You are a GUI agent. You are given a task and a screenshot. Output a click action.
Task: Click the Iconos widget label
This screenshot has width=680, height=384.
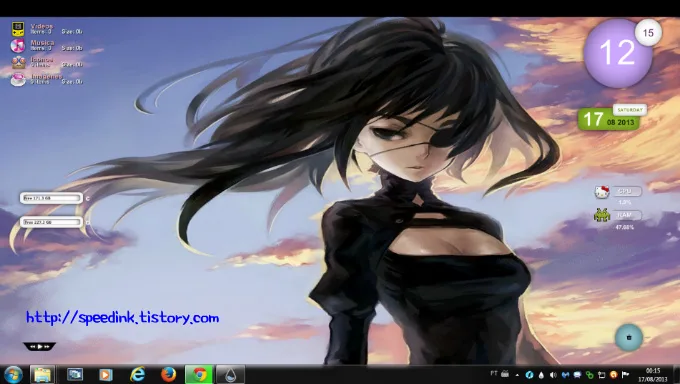click(42, 59)
